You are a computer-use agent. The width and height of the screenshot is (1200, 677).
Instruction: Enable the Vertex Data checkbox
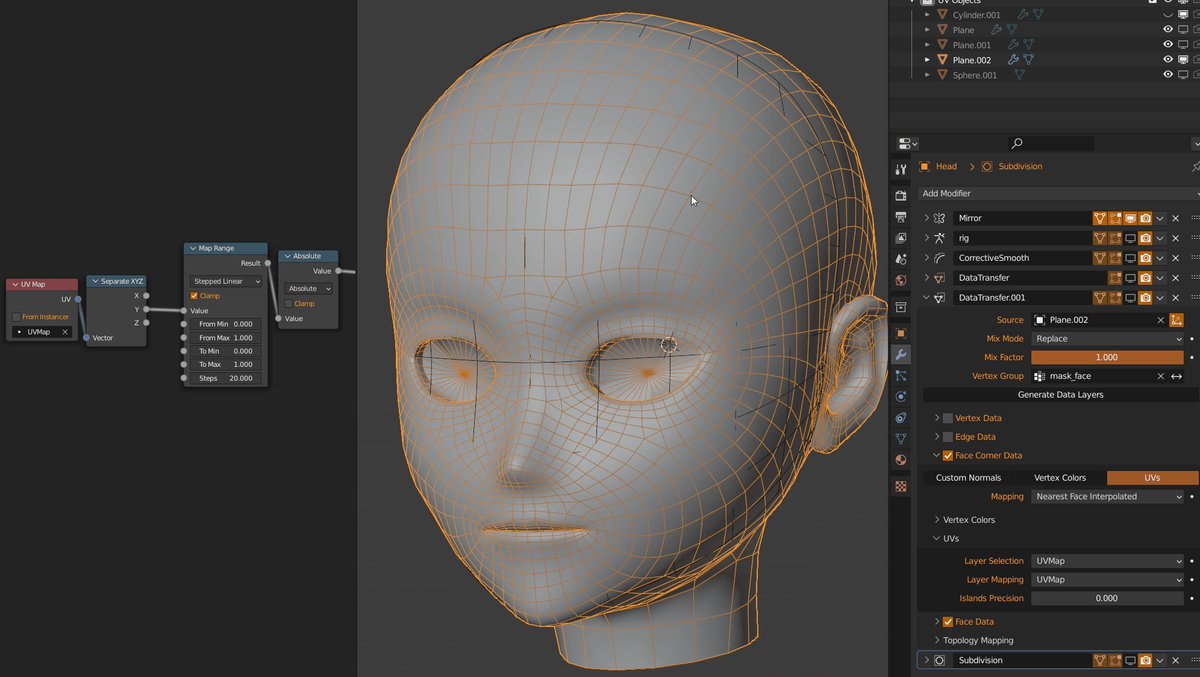tap(948, 418)
